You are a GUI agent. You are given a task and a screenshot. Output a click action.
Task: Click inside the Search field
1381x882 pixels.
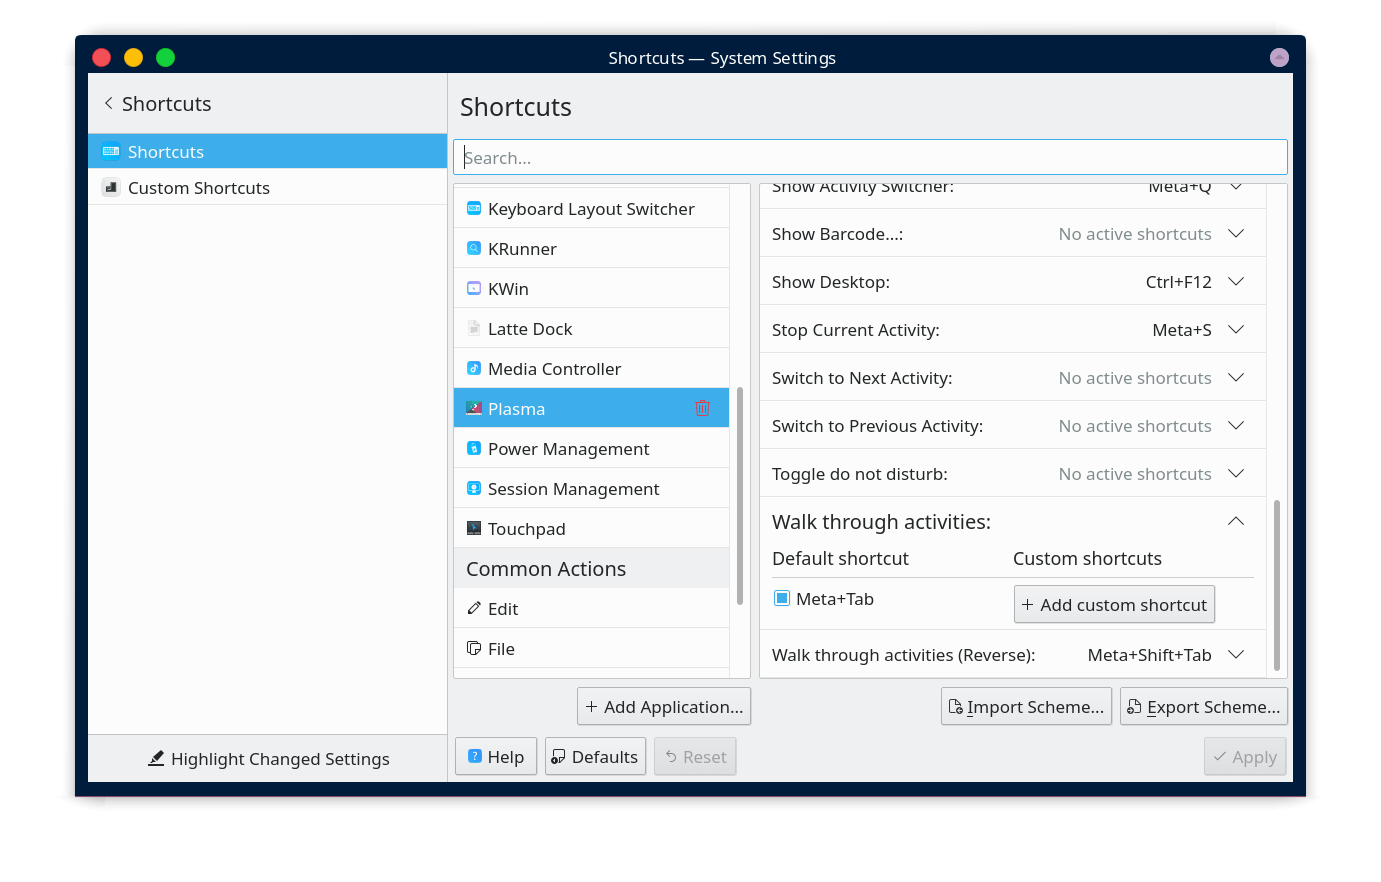pyautogui.click(x=869, y=157)
